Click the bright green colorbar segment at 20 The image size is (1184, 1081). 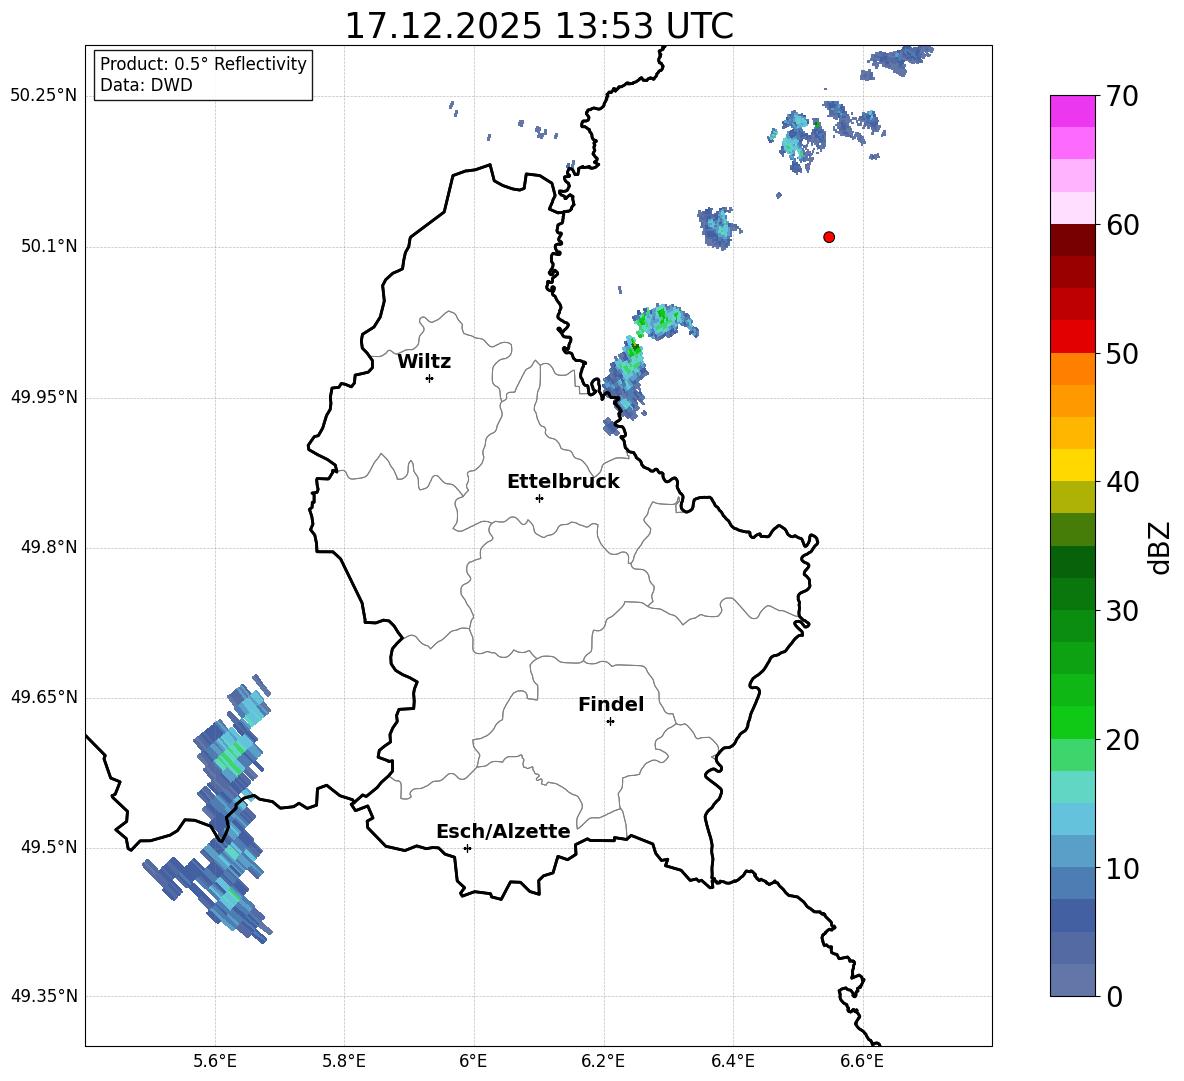coord(1073,722)
